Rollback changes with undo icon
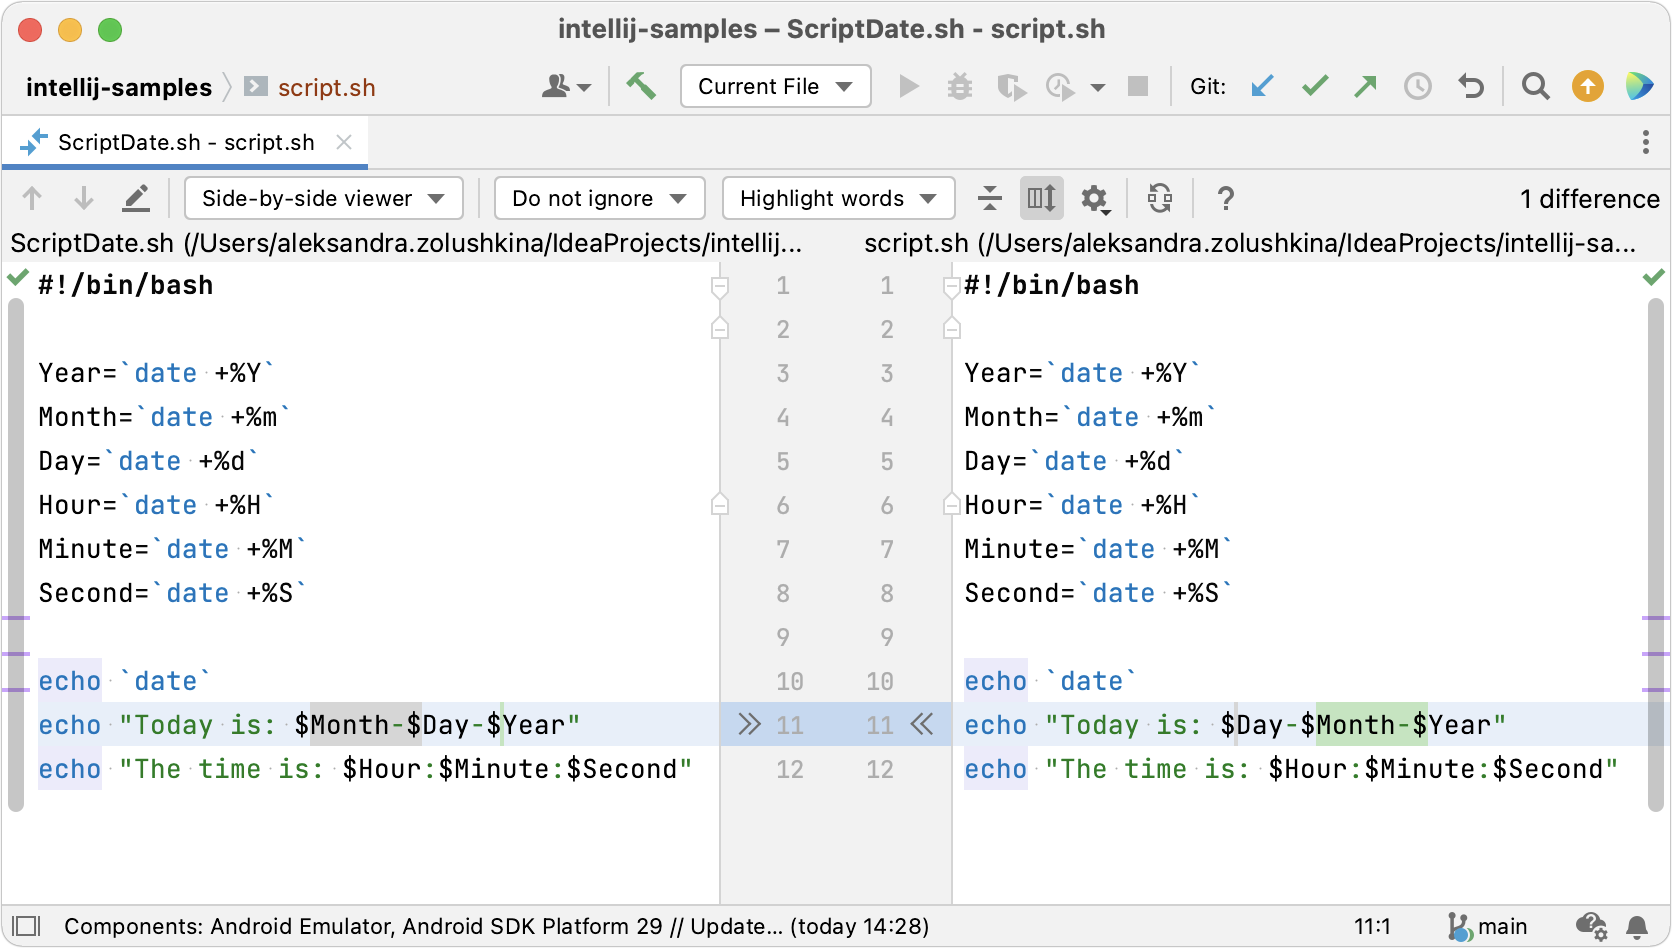 point(1470,87)
